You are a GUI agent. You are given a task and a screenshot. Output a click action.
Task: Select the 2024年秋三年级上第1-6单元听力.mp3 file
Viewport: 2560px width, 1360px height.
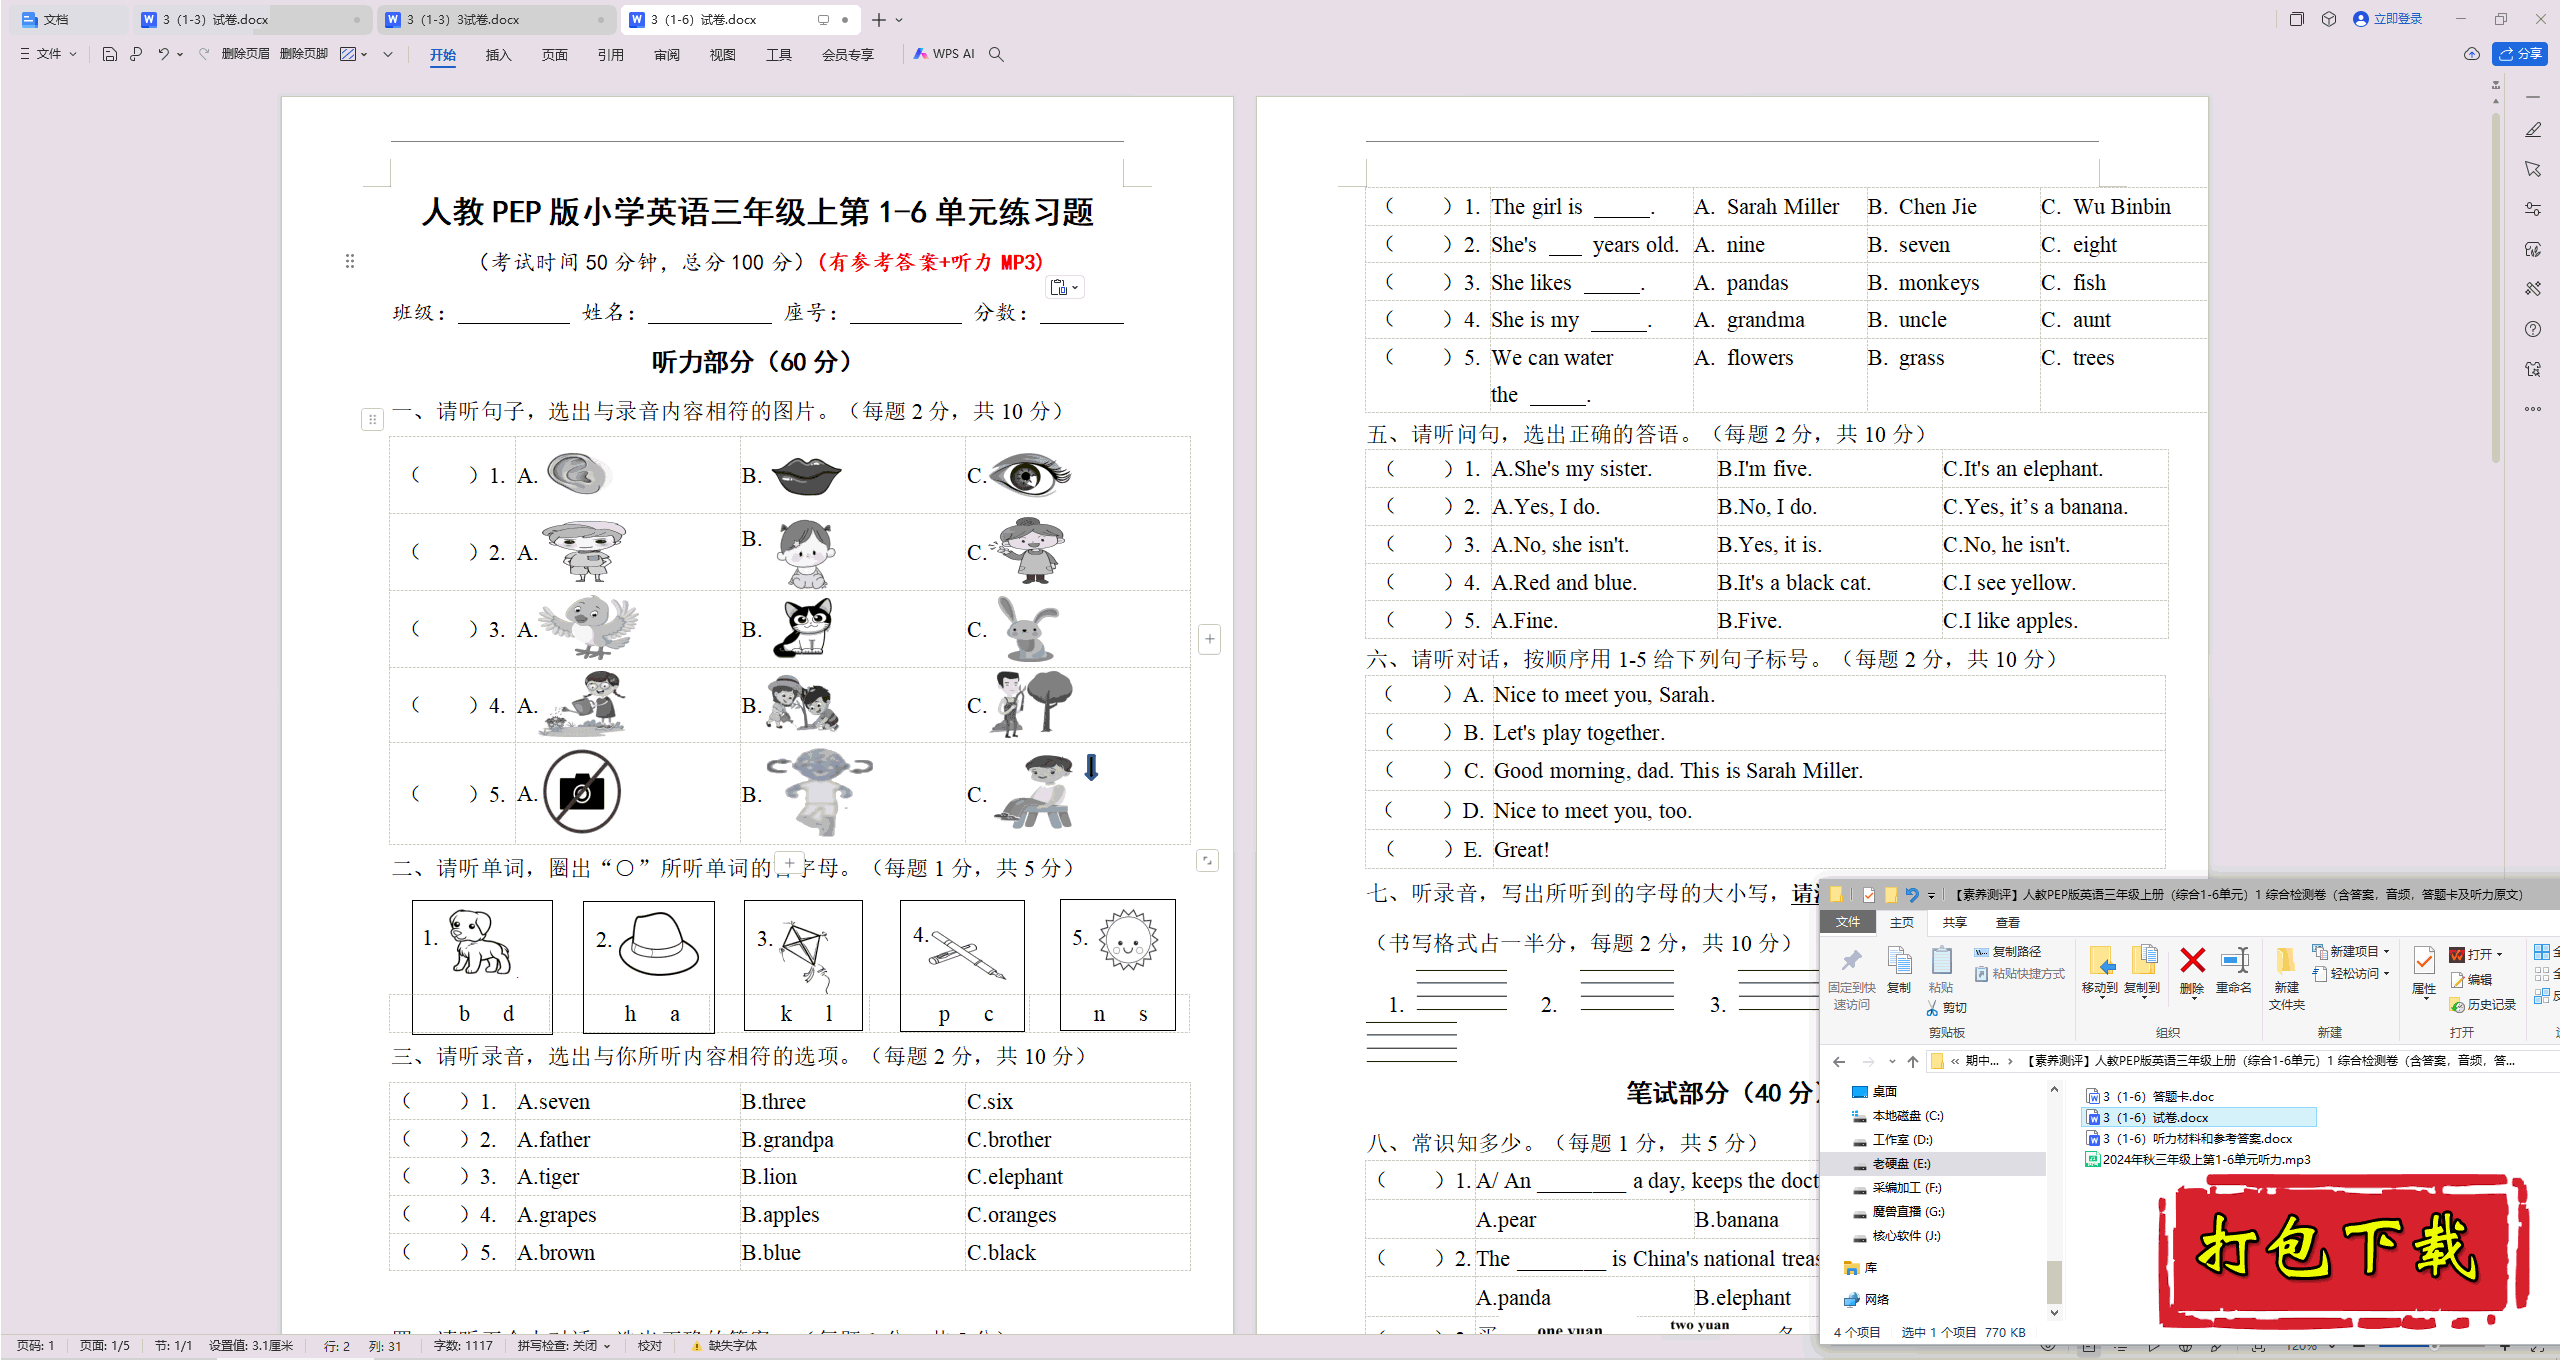click(x=2198, y=1159)
